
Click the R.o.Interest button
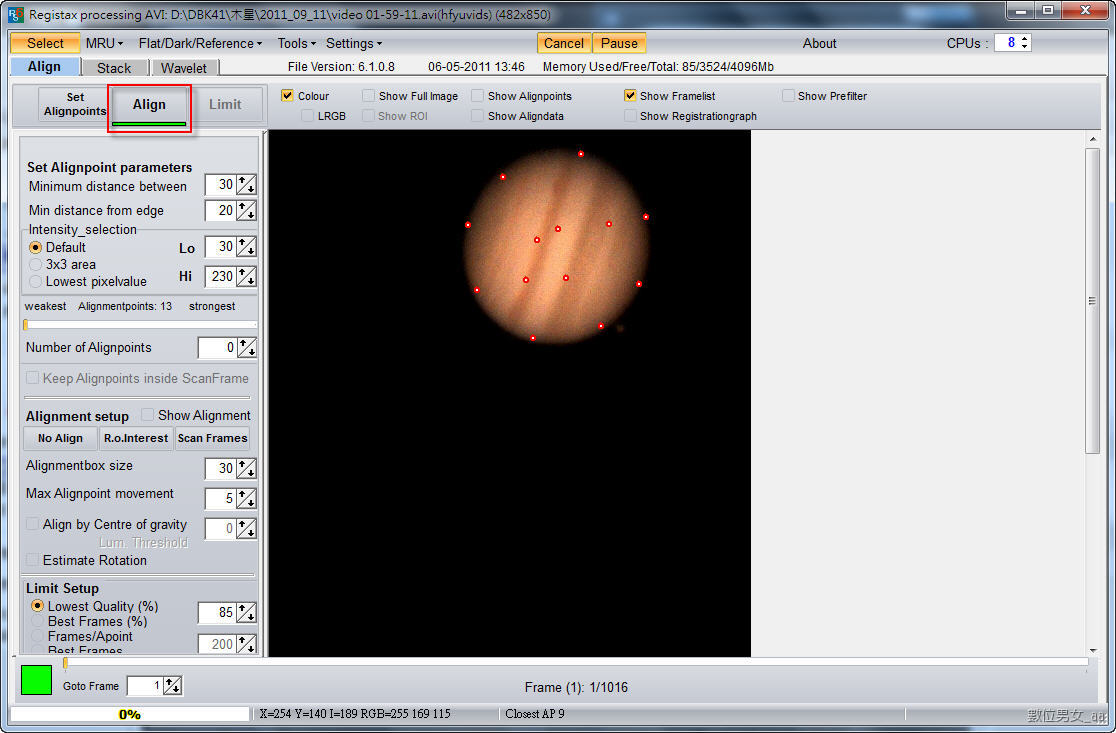pyautogui.click(x=136, y=438)
